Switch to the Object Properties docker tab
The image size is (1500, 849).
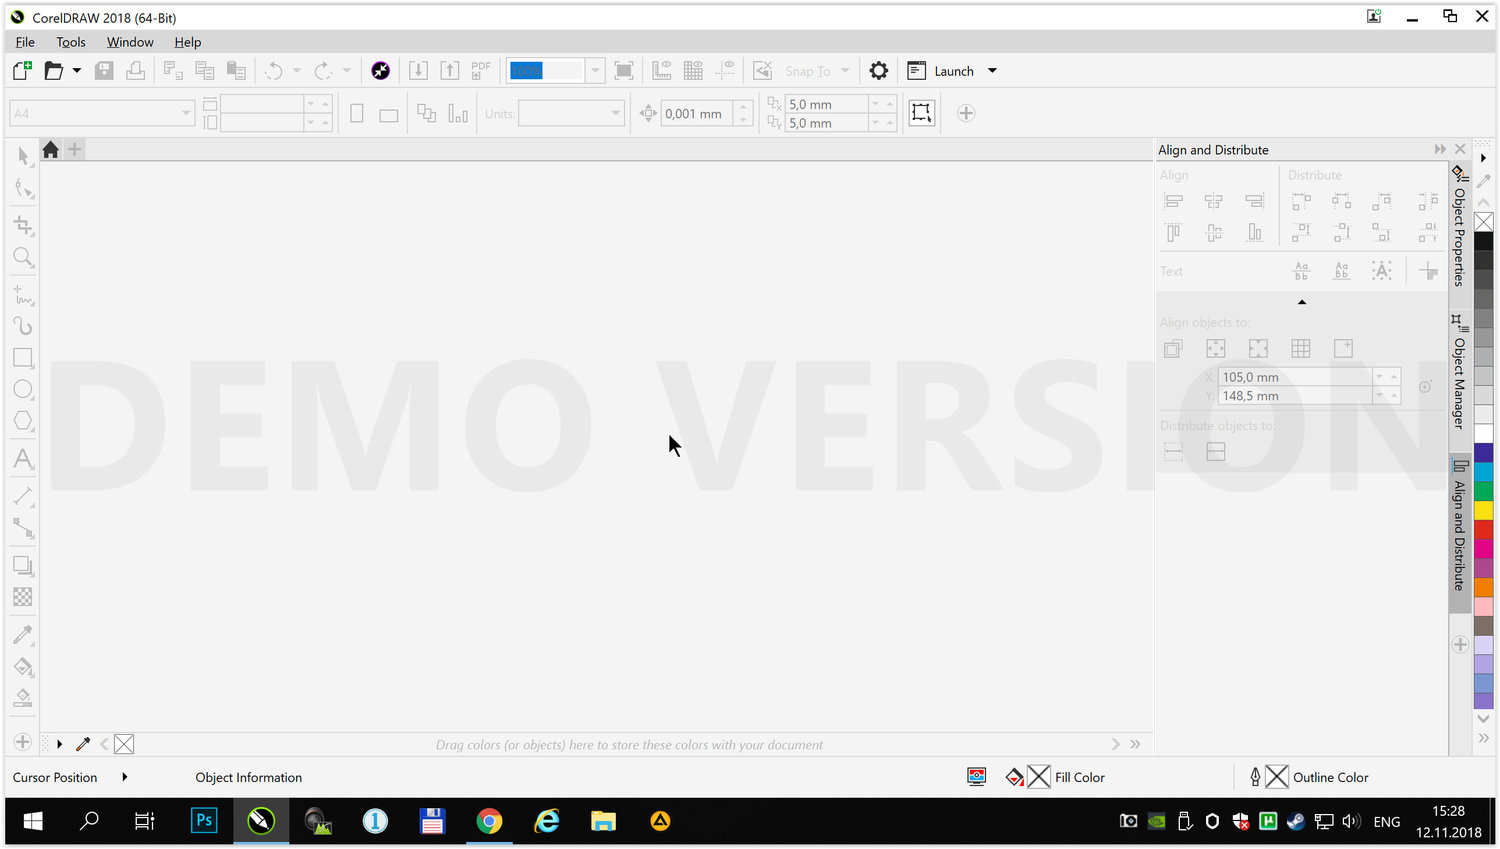1460,228
